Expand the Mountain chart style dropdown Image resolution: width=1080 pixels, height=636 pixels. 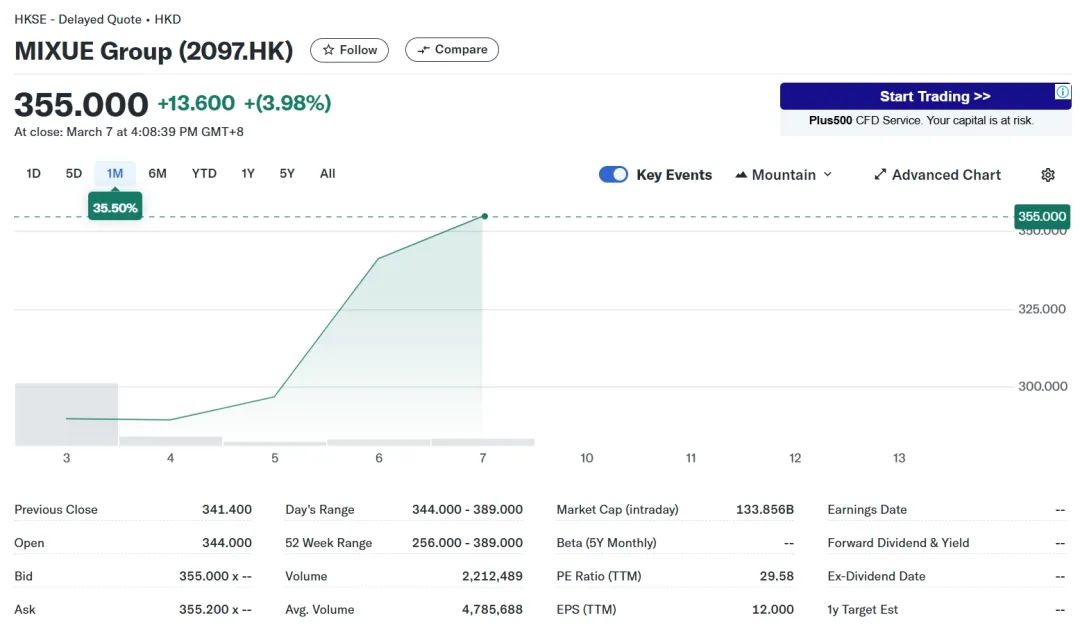(x=827, y=175)
